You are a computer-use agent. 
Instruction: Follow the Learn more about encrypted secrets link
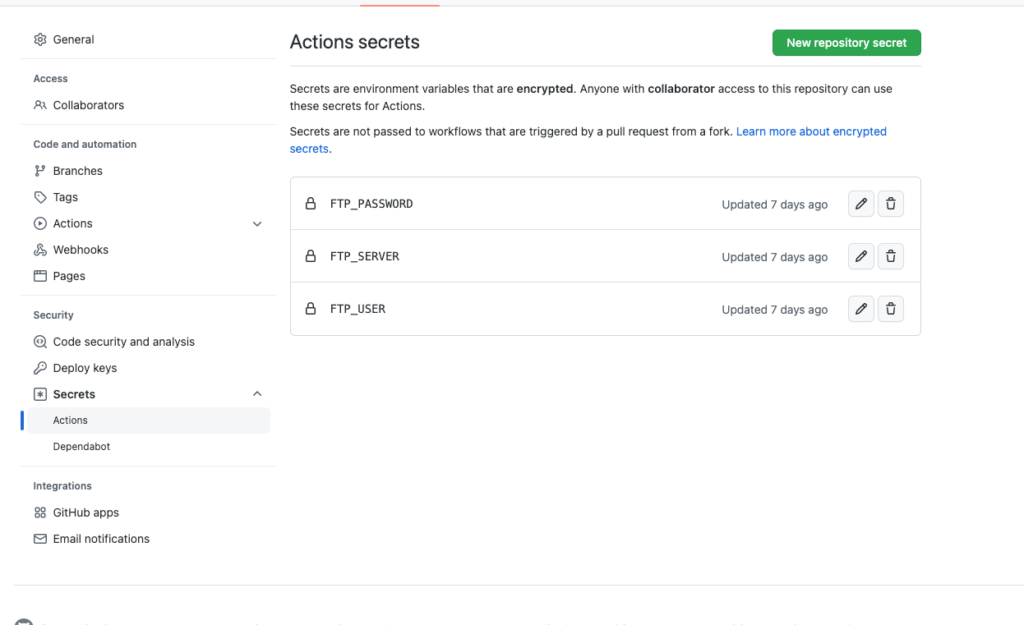pos(810,132)
